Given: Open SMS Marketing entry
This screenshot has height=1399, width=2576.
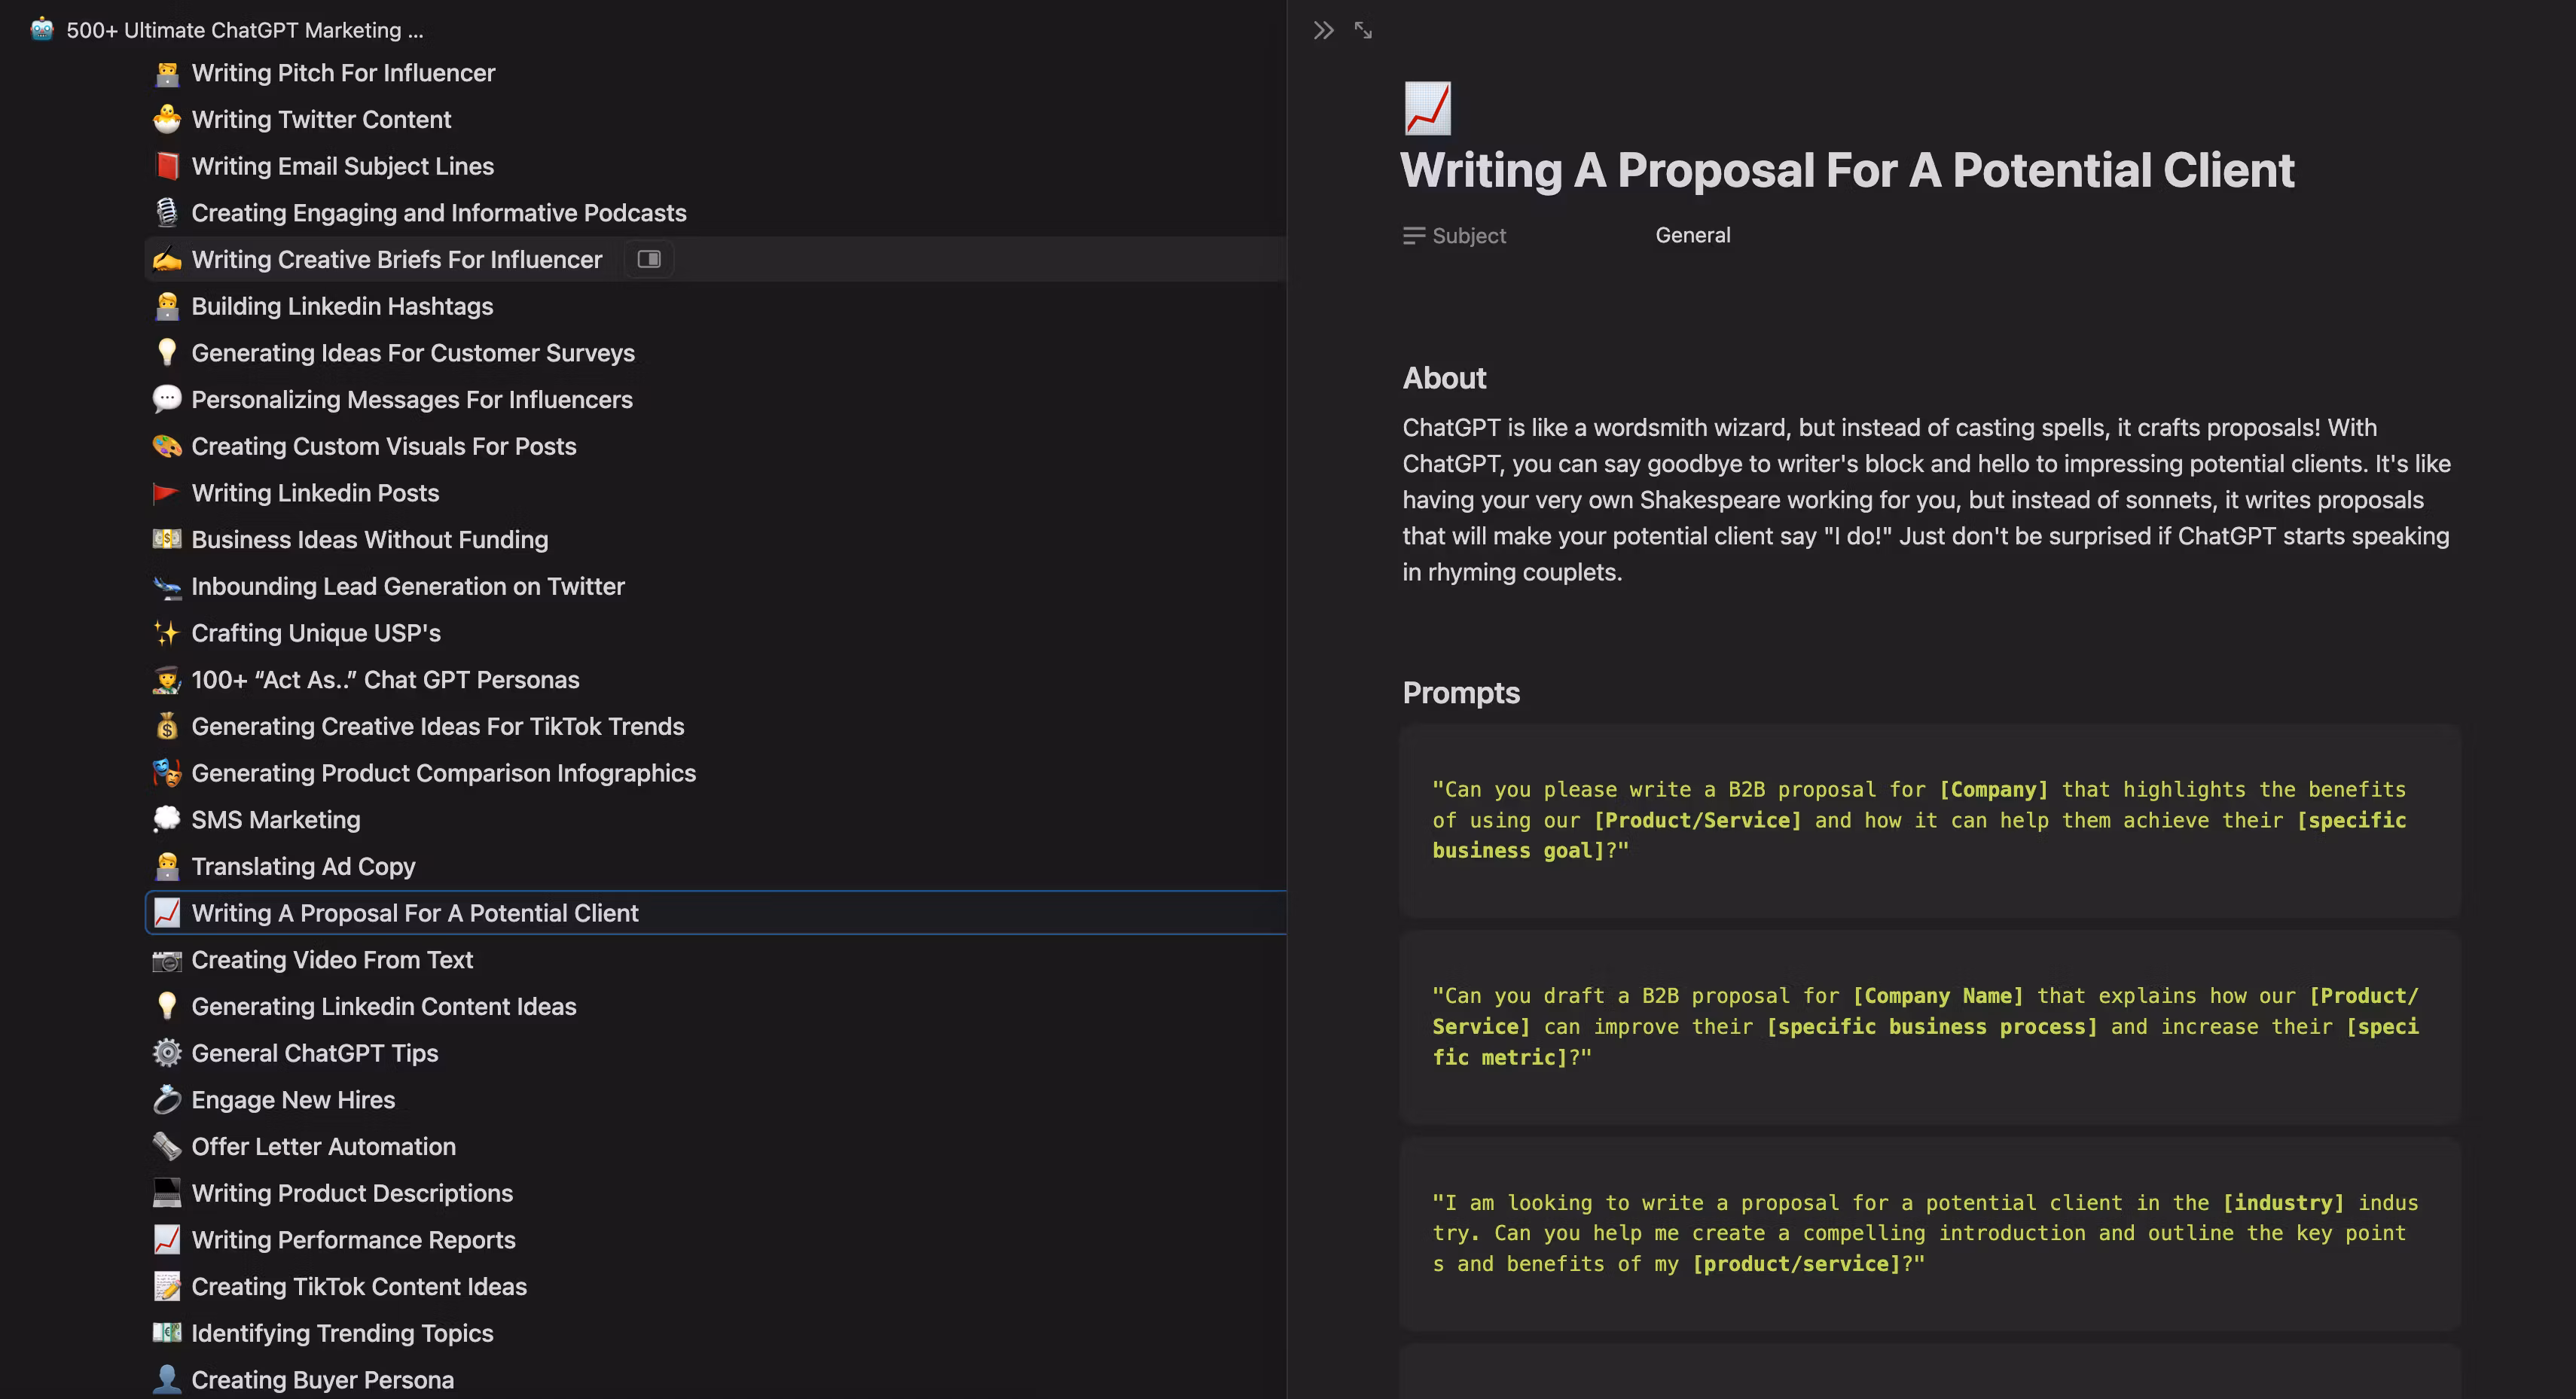Looking at the screenshot, I should [x=276, y=820].
